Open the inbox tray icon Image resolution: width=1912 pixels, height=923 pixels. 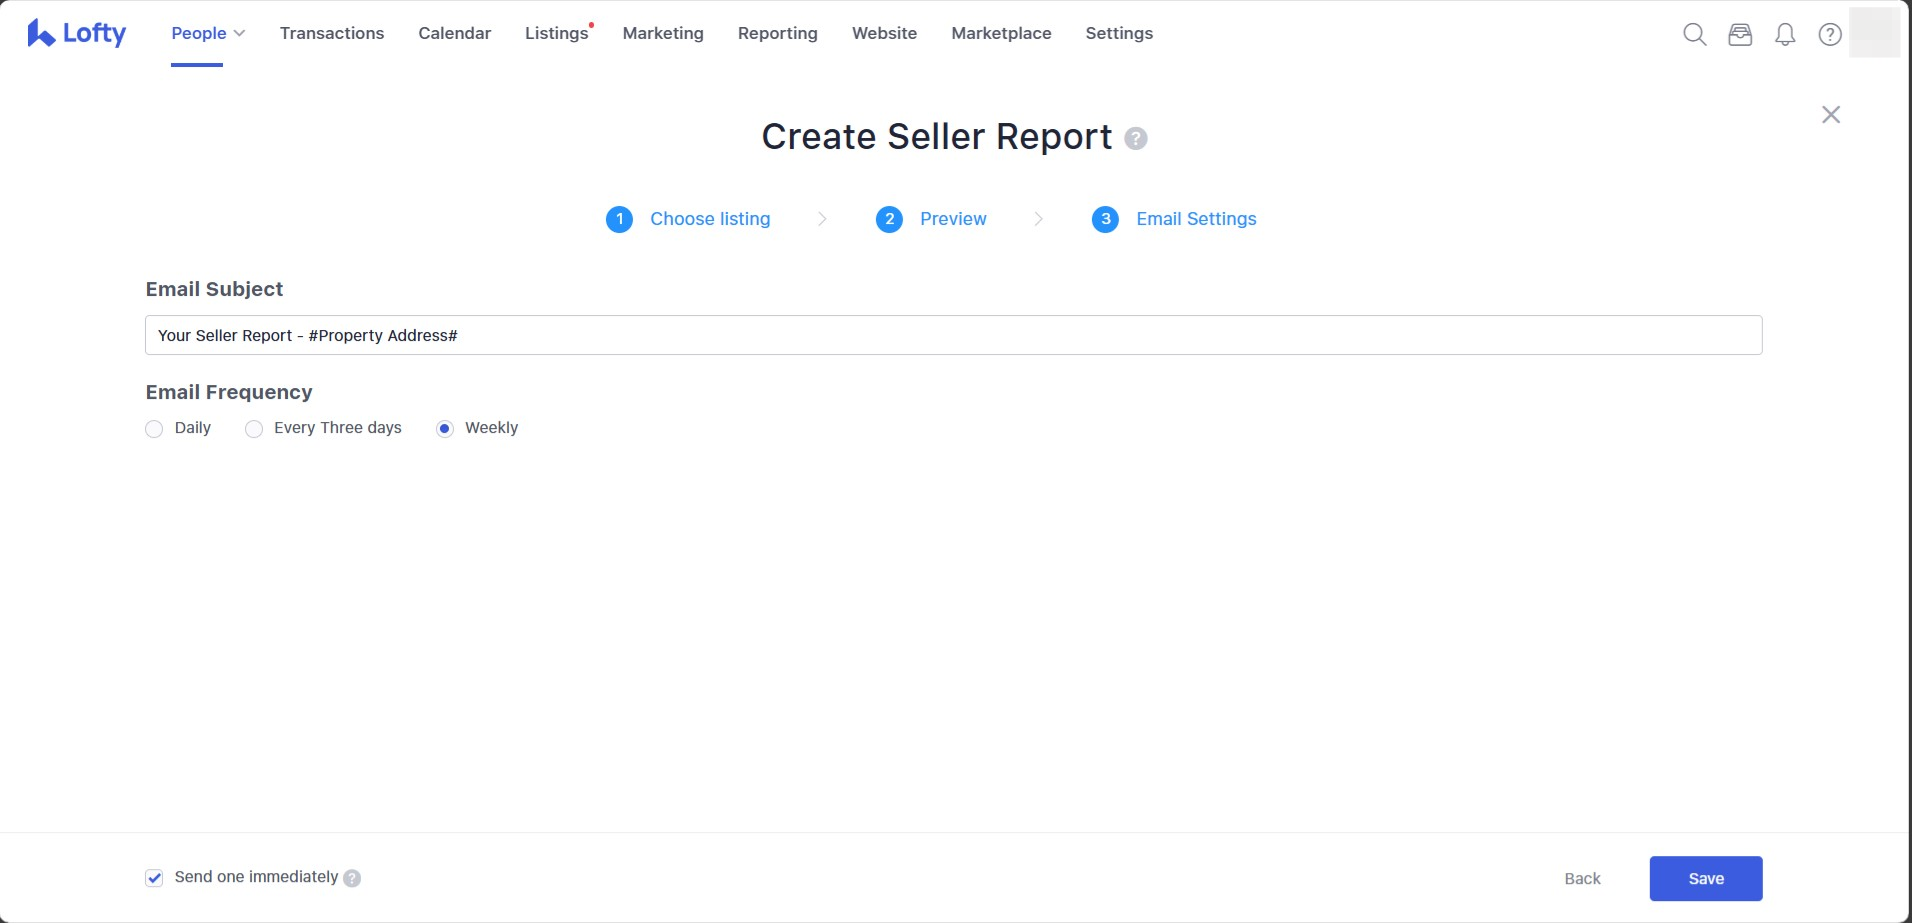point(1740,34)
